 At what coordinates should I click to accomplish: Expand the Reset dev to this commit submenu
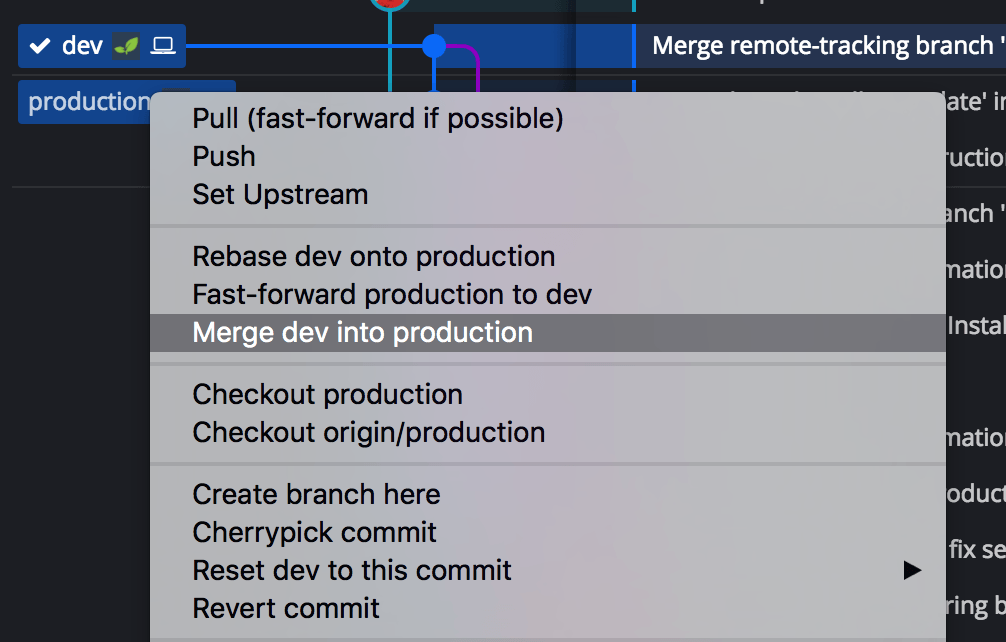click(x=911, y=570)
